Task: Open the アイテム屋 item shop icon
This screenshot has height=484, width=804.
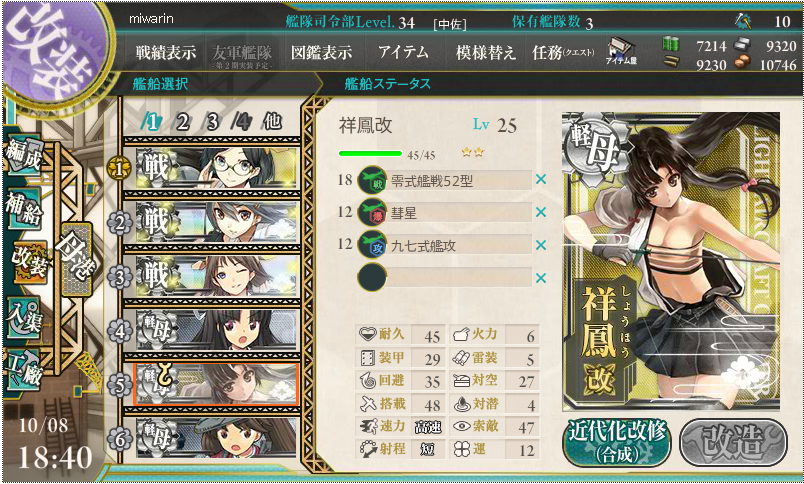Action: pyautogui.click(x=621, y=51)
